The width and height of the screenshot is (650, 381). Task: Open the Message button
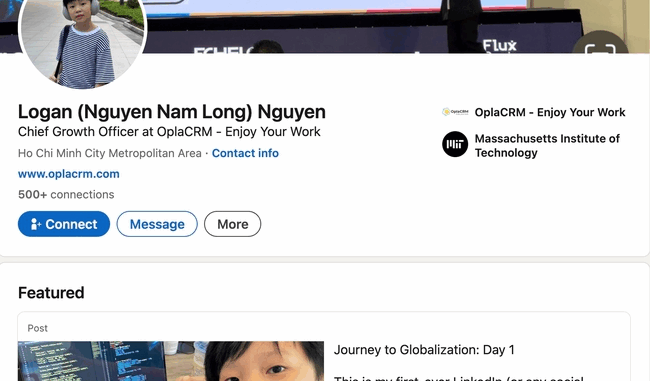(x=157, y=224)
